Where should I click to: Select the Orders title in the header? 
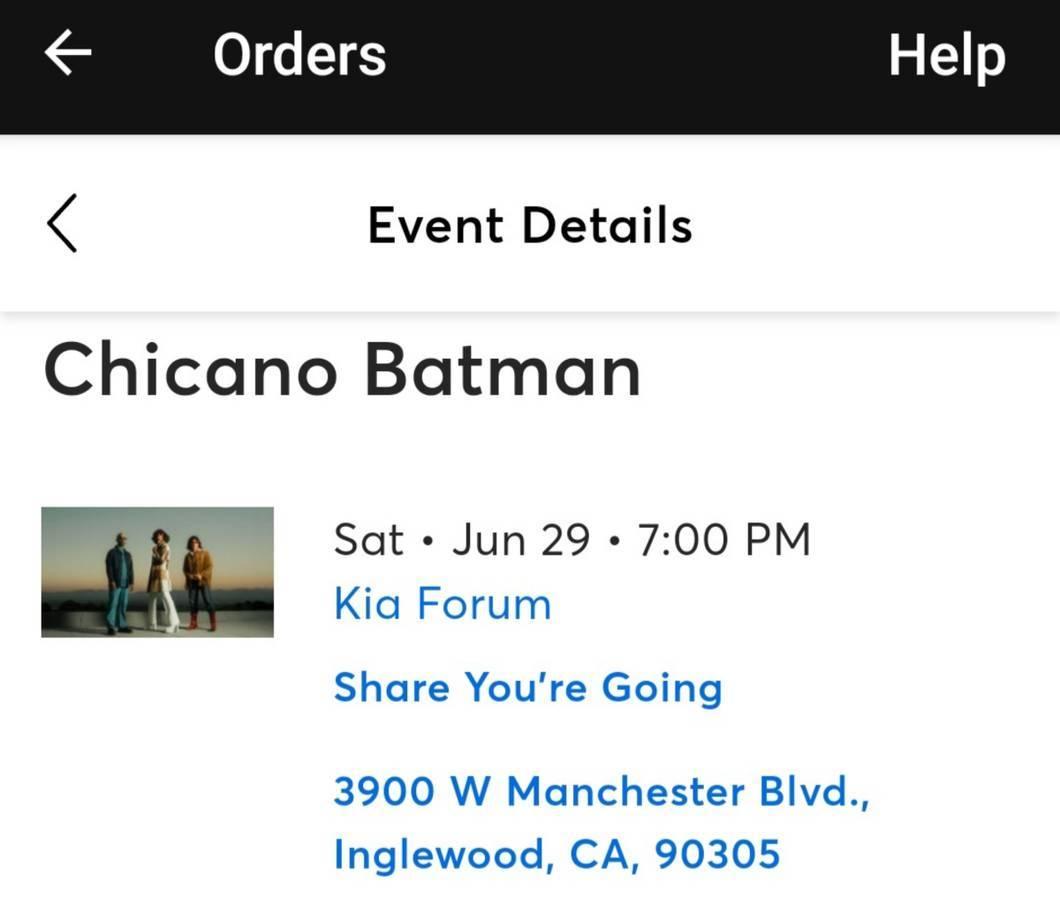coord(299,54)
